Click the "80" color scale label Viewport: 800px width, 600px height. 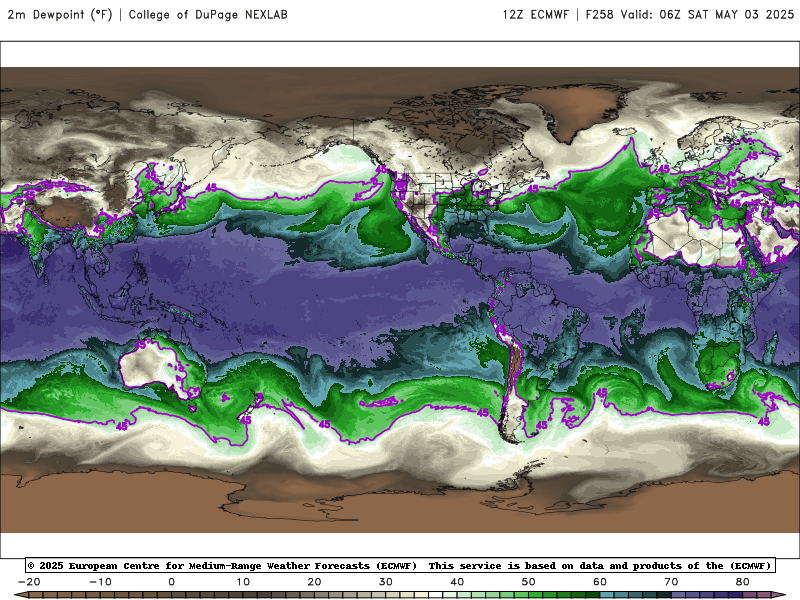point(743,582)
